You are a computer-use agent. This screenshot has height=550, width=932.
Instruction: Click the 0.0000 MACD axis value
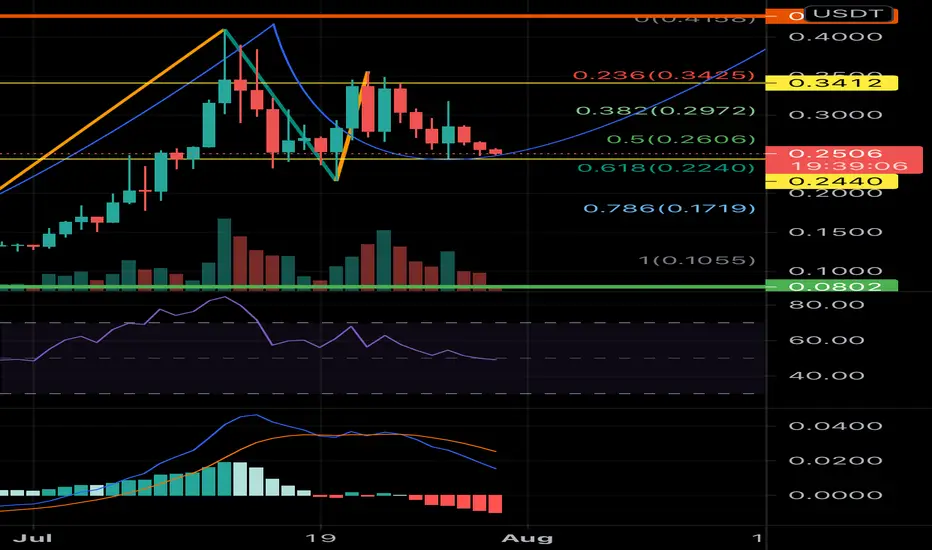coord(835,495)
